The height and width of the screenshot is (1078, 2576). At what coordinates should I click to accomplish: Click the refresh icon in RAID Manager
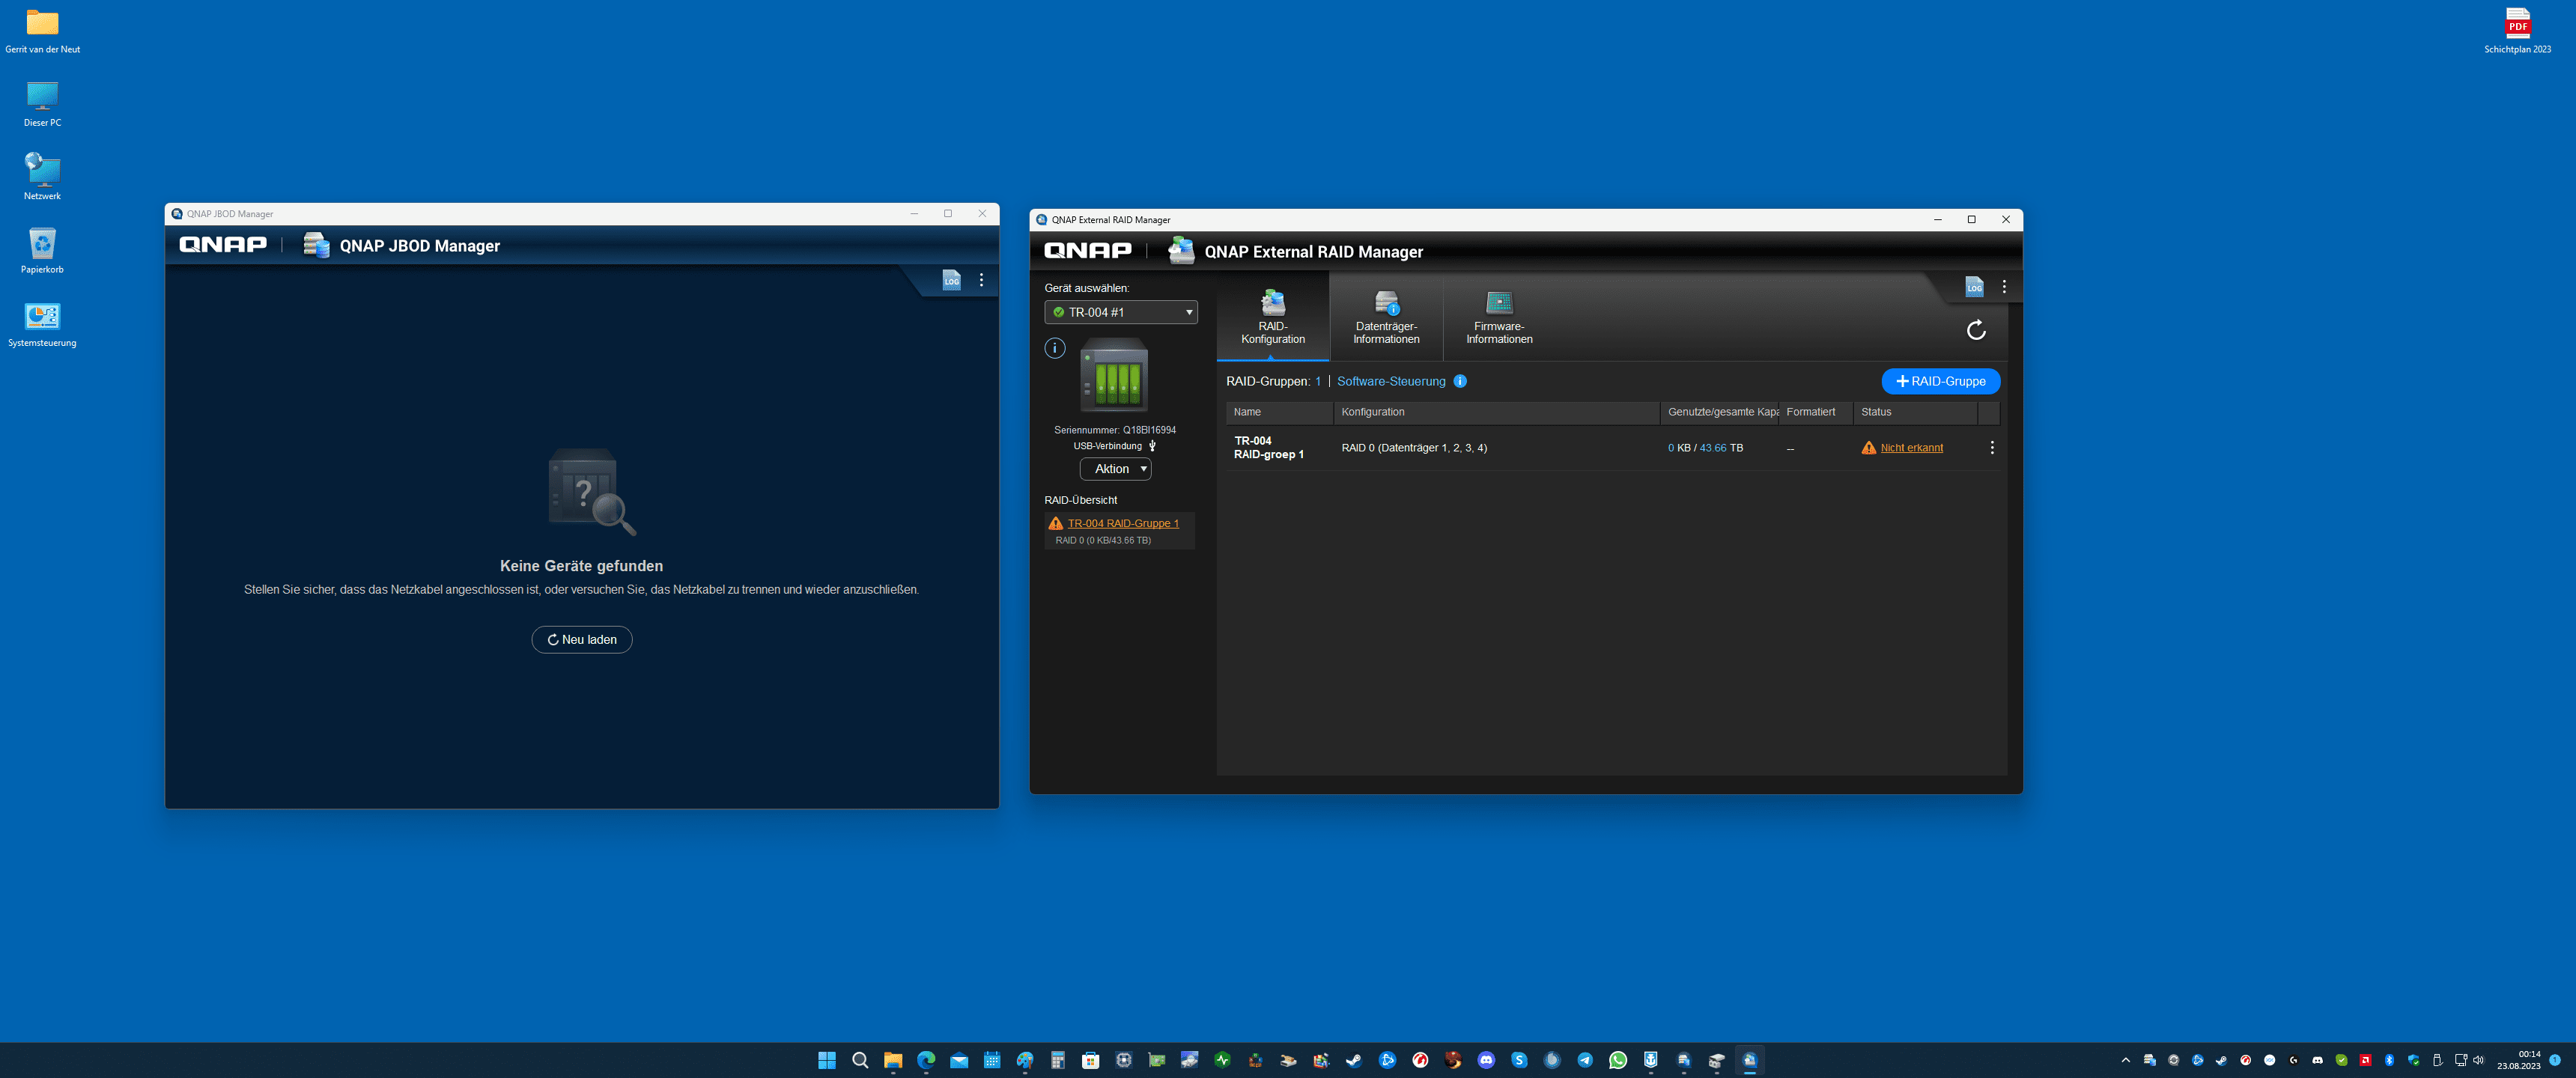coord(1976,331)
